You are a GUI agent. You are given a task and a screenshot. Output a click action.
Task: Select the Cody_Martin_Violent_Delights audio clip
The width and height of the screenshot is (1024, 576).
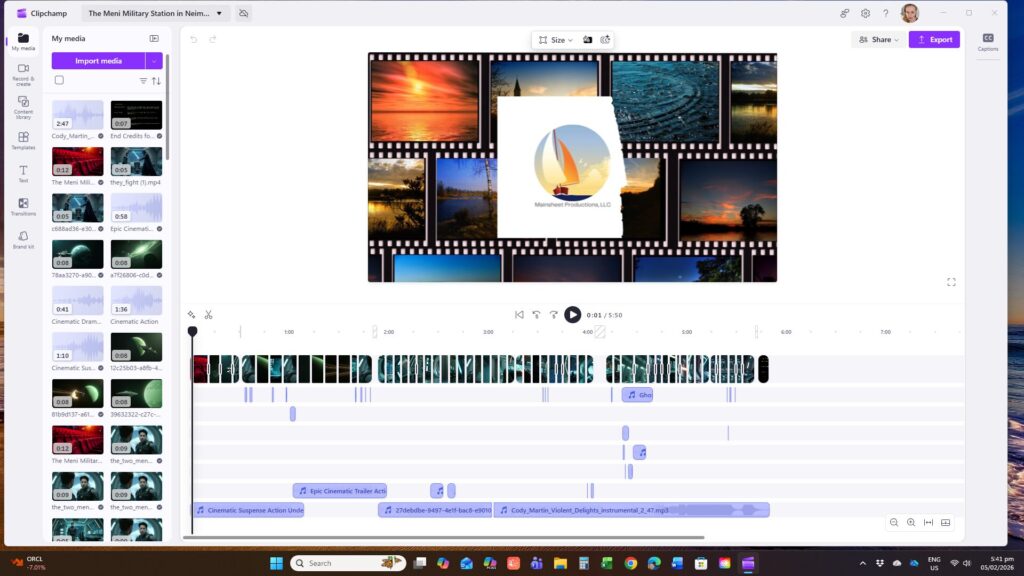coord(600,510)
